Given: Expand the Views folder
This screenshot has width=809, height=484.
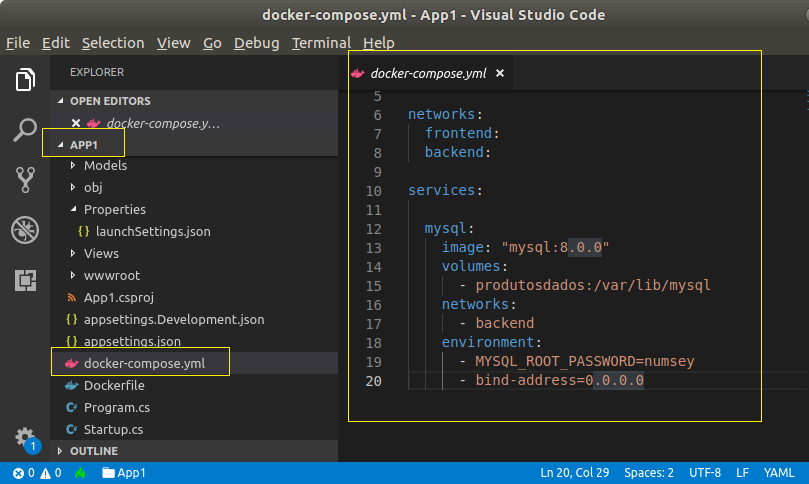Looking at the screenshot, I should coord(73,253).
